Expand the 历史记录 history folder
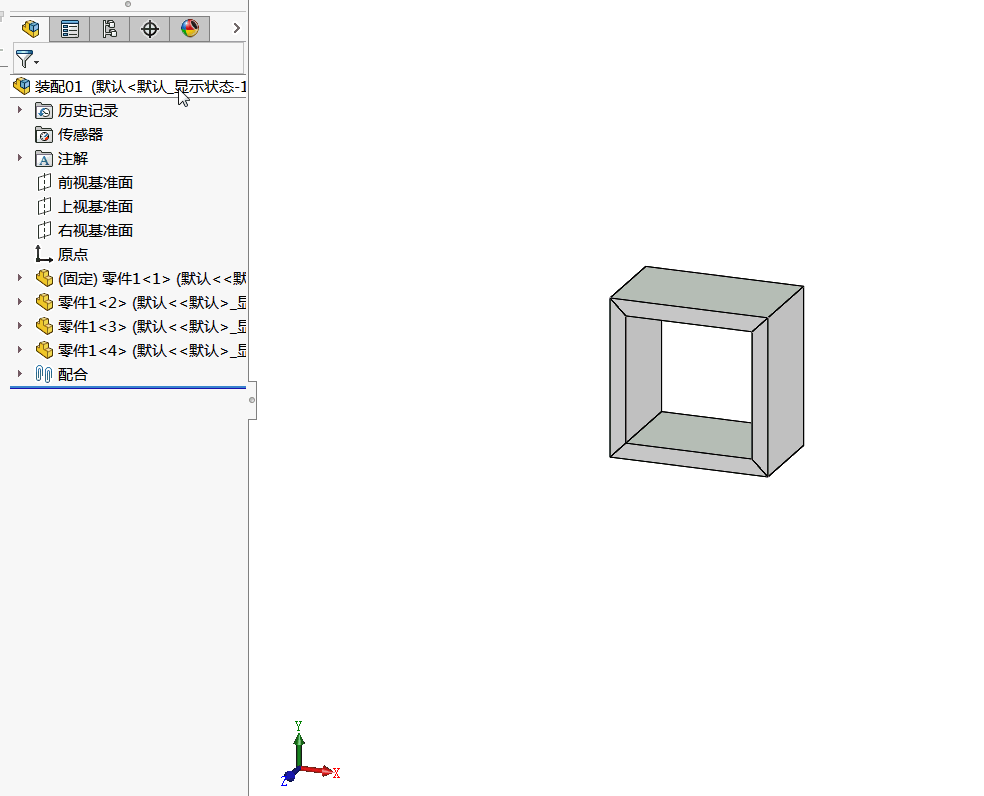The width and height of the screenshot is (984, 796). tap(20, 110)
